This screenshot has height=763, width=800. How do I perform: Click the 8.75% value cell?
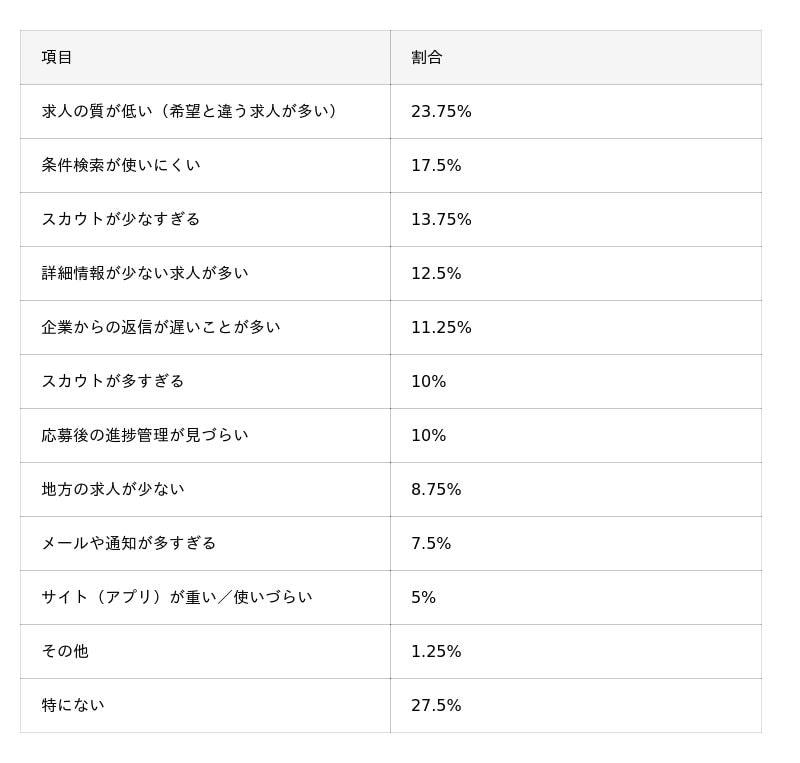pos(436,489)
